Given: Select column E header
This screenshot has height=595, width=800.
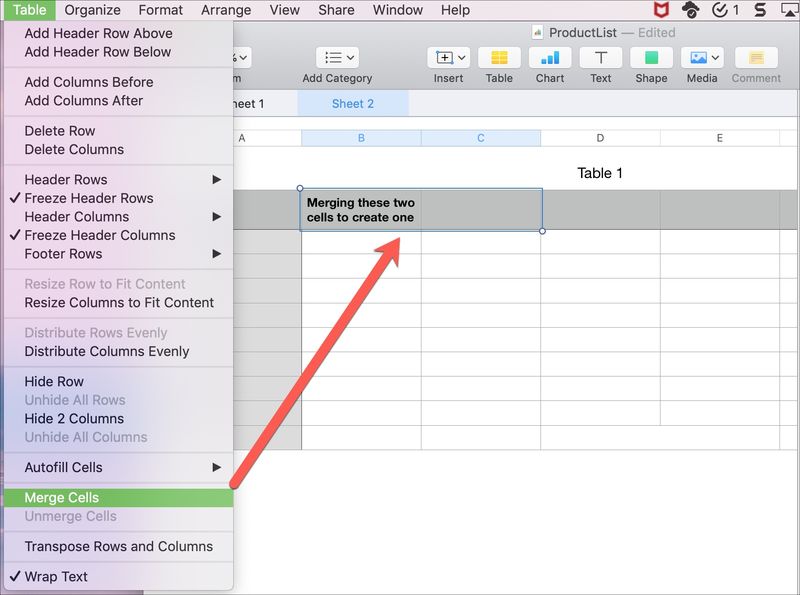Looking at the screenshot, I should coord(719,138).
